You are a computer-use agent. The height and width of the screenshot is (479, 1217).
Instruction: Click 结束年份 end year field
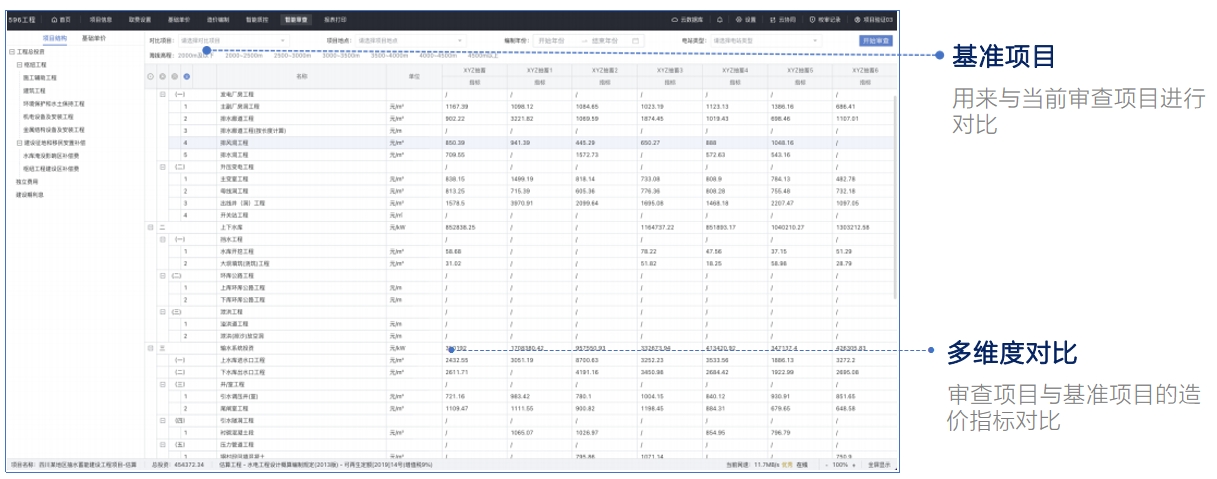(x=605, y=40)
